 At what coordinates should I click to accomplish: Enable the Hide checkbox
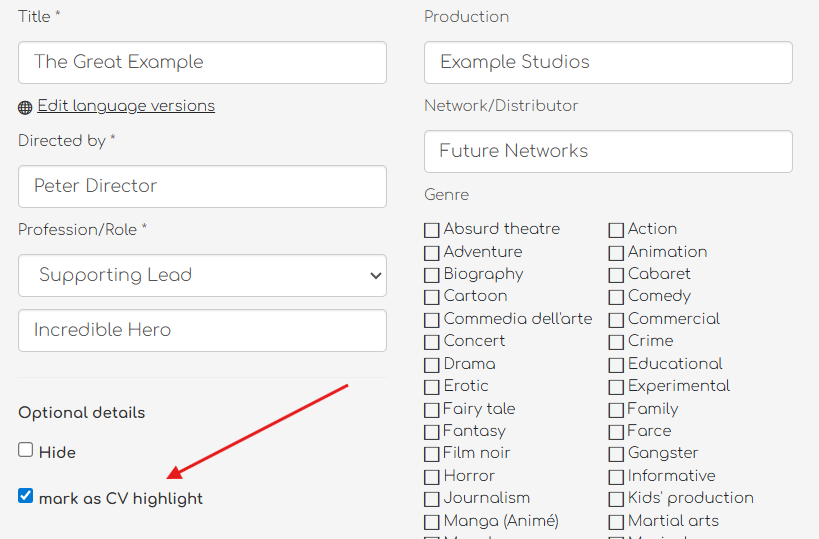click(x=26, y=450)
